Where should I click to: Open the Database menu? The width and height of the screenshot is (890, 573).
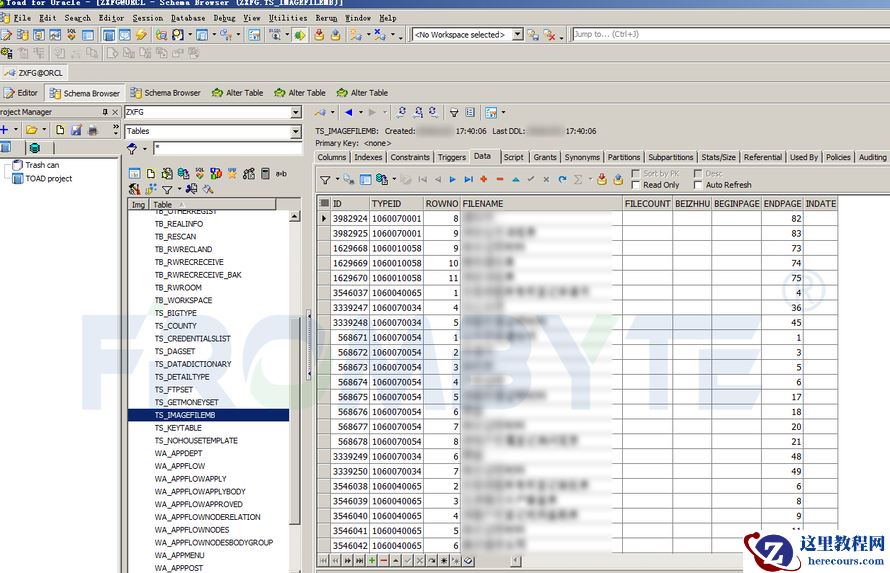188,18
